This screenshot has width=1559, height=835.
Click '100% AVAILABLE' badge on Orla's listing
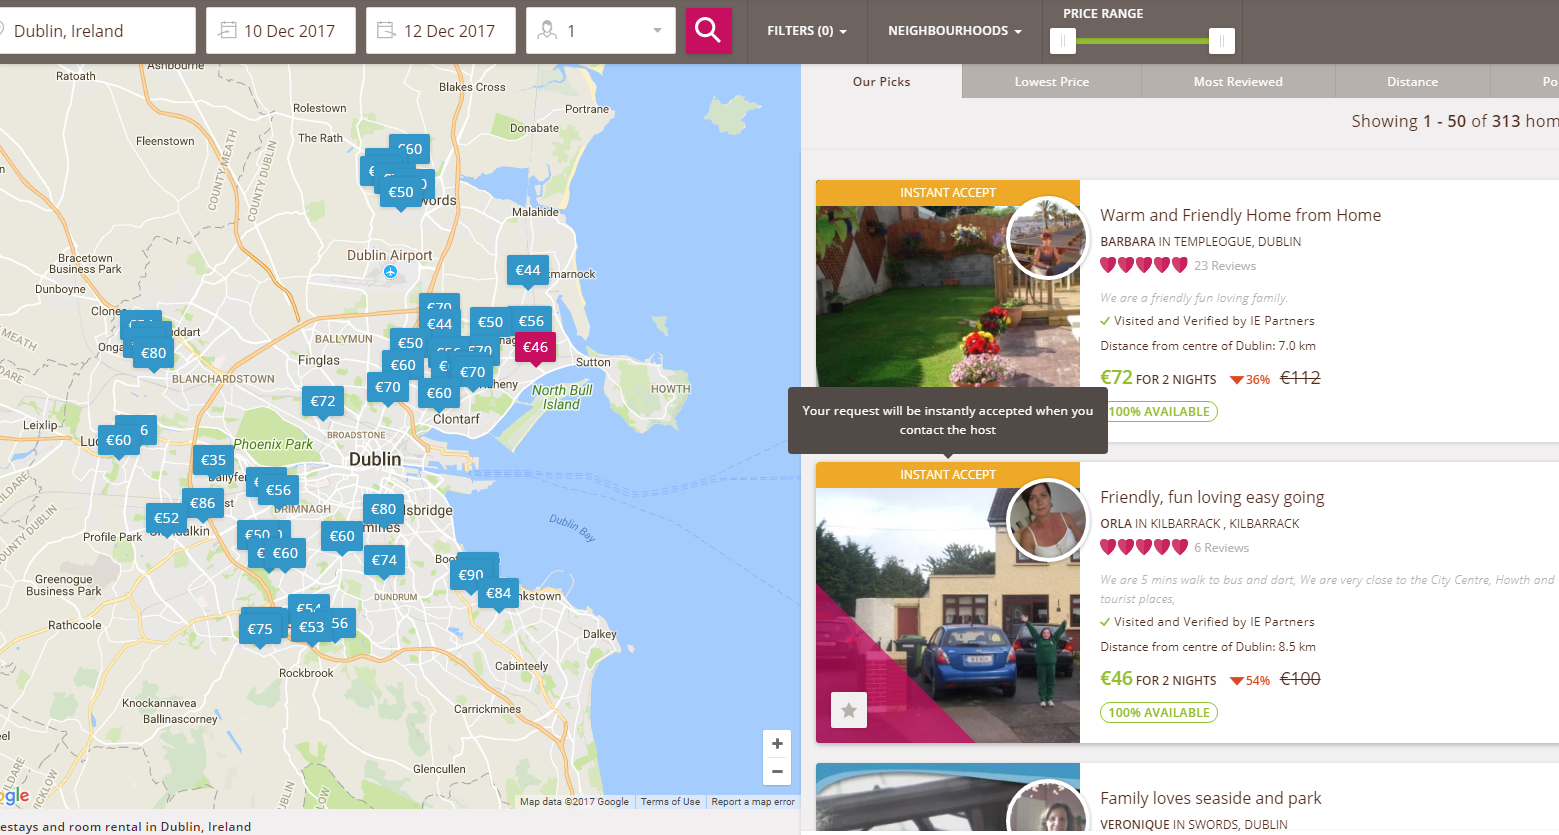click(1159, 713)
